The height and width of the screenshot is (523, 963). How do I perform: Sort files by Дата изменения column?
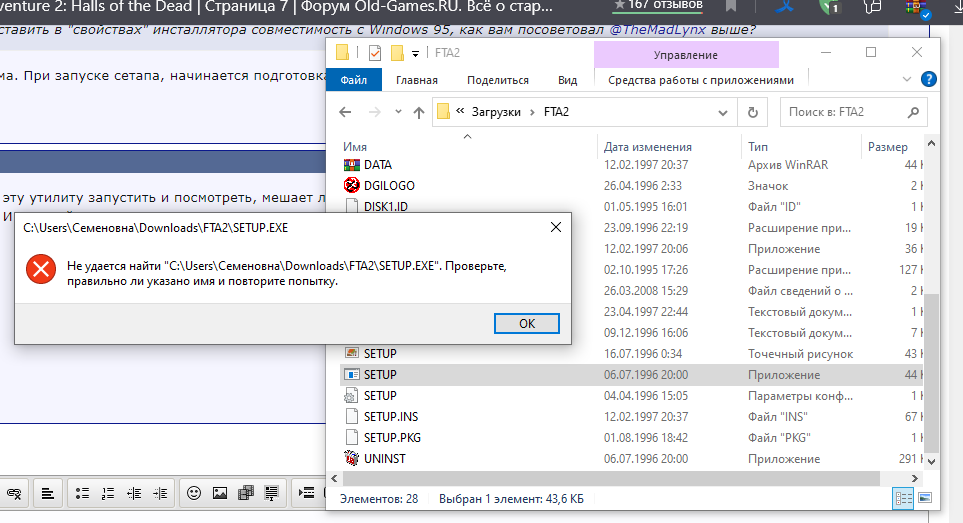click(648, 147)
